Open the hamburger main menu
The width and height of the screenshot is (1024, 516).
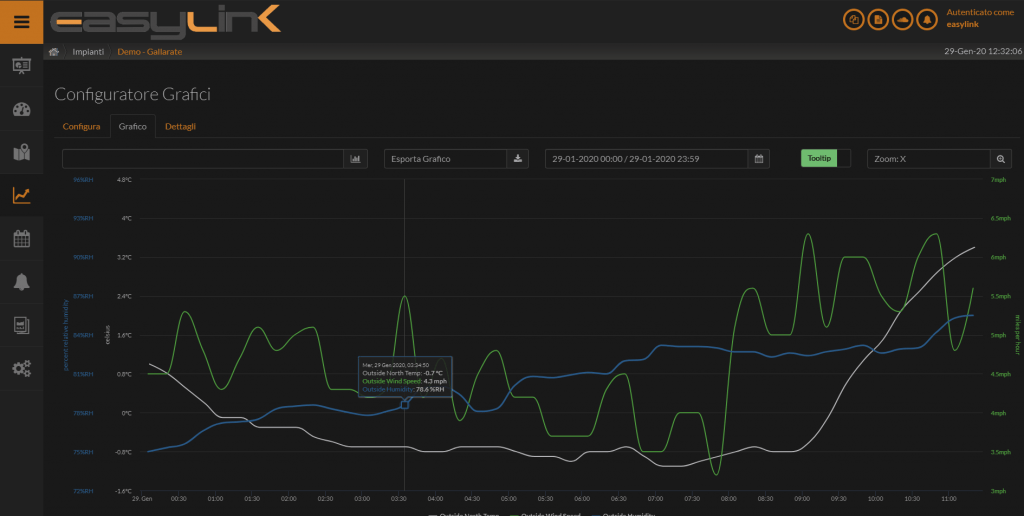click(21, 21)
